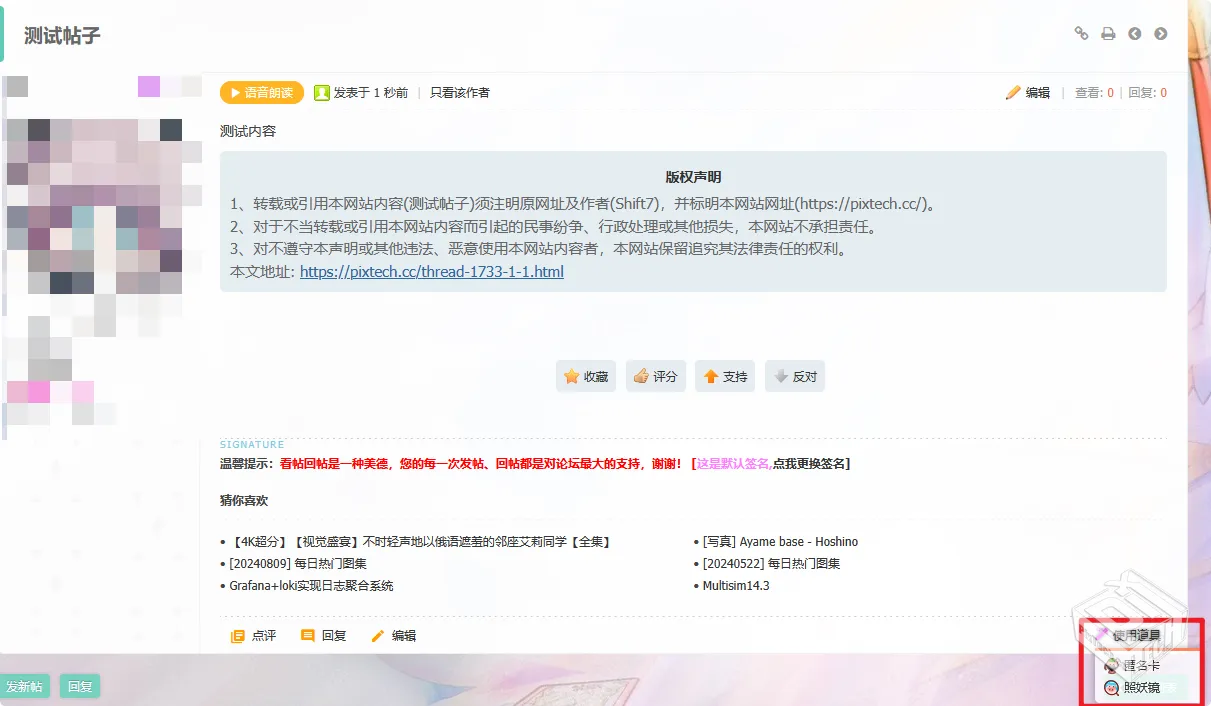Open the Multisim14.3 recommended thread

(x=736, y=585)
